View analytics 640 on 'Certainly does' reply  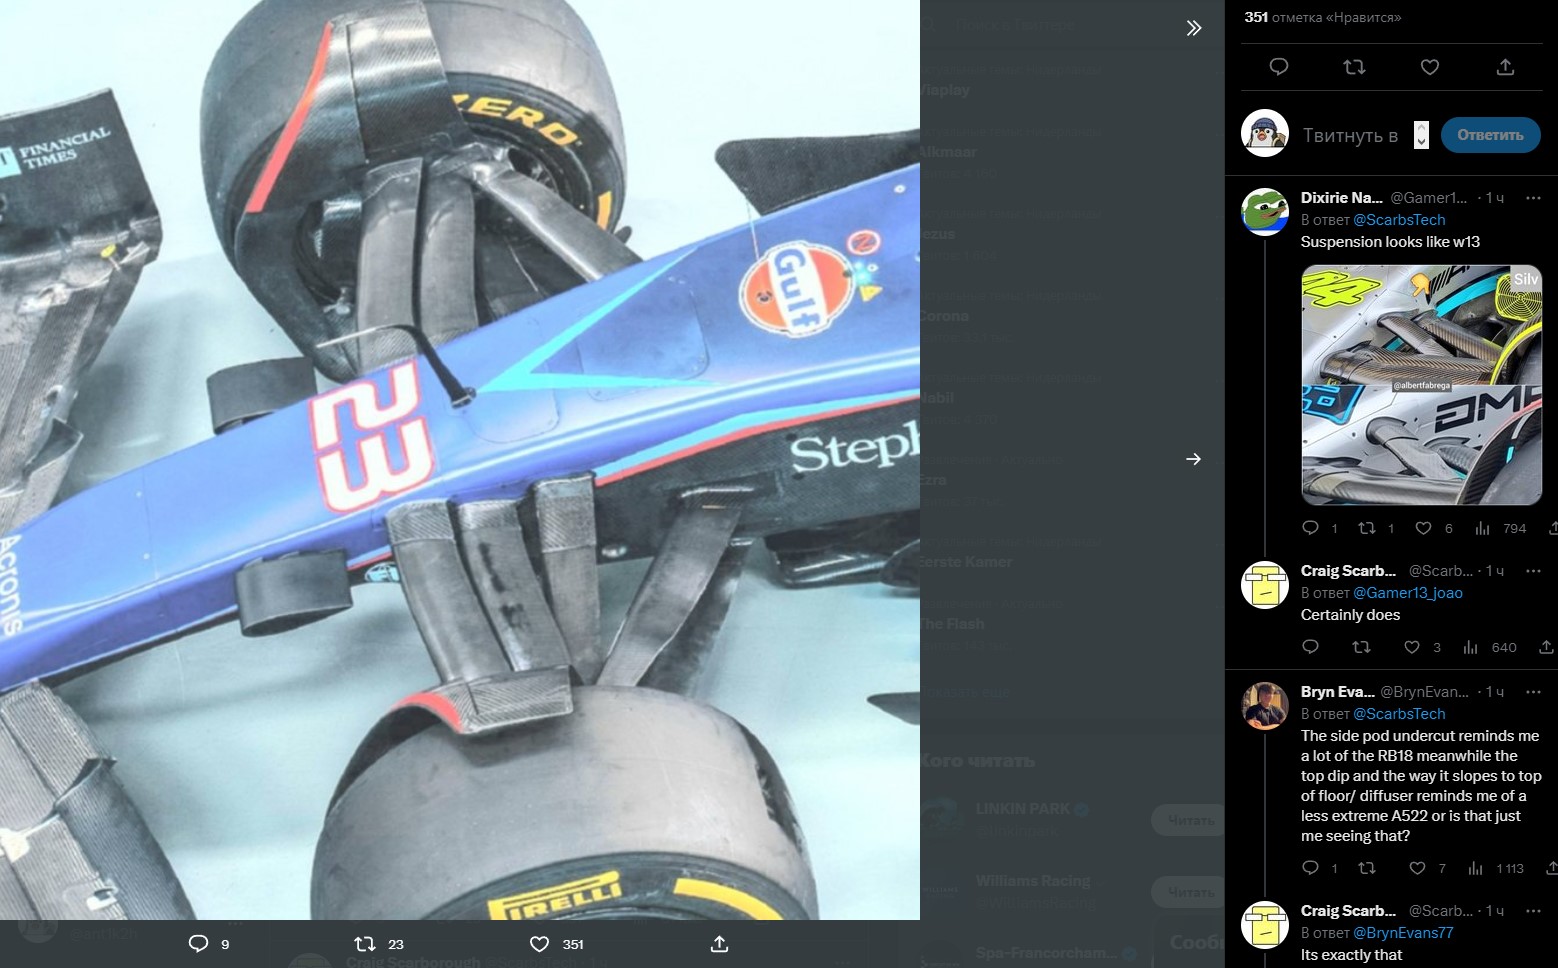[x=1489, y=647]
